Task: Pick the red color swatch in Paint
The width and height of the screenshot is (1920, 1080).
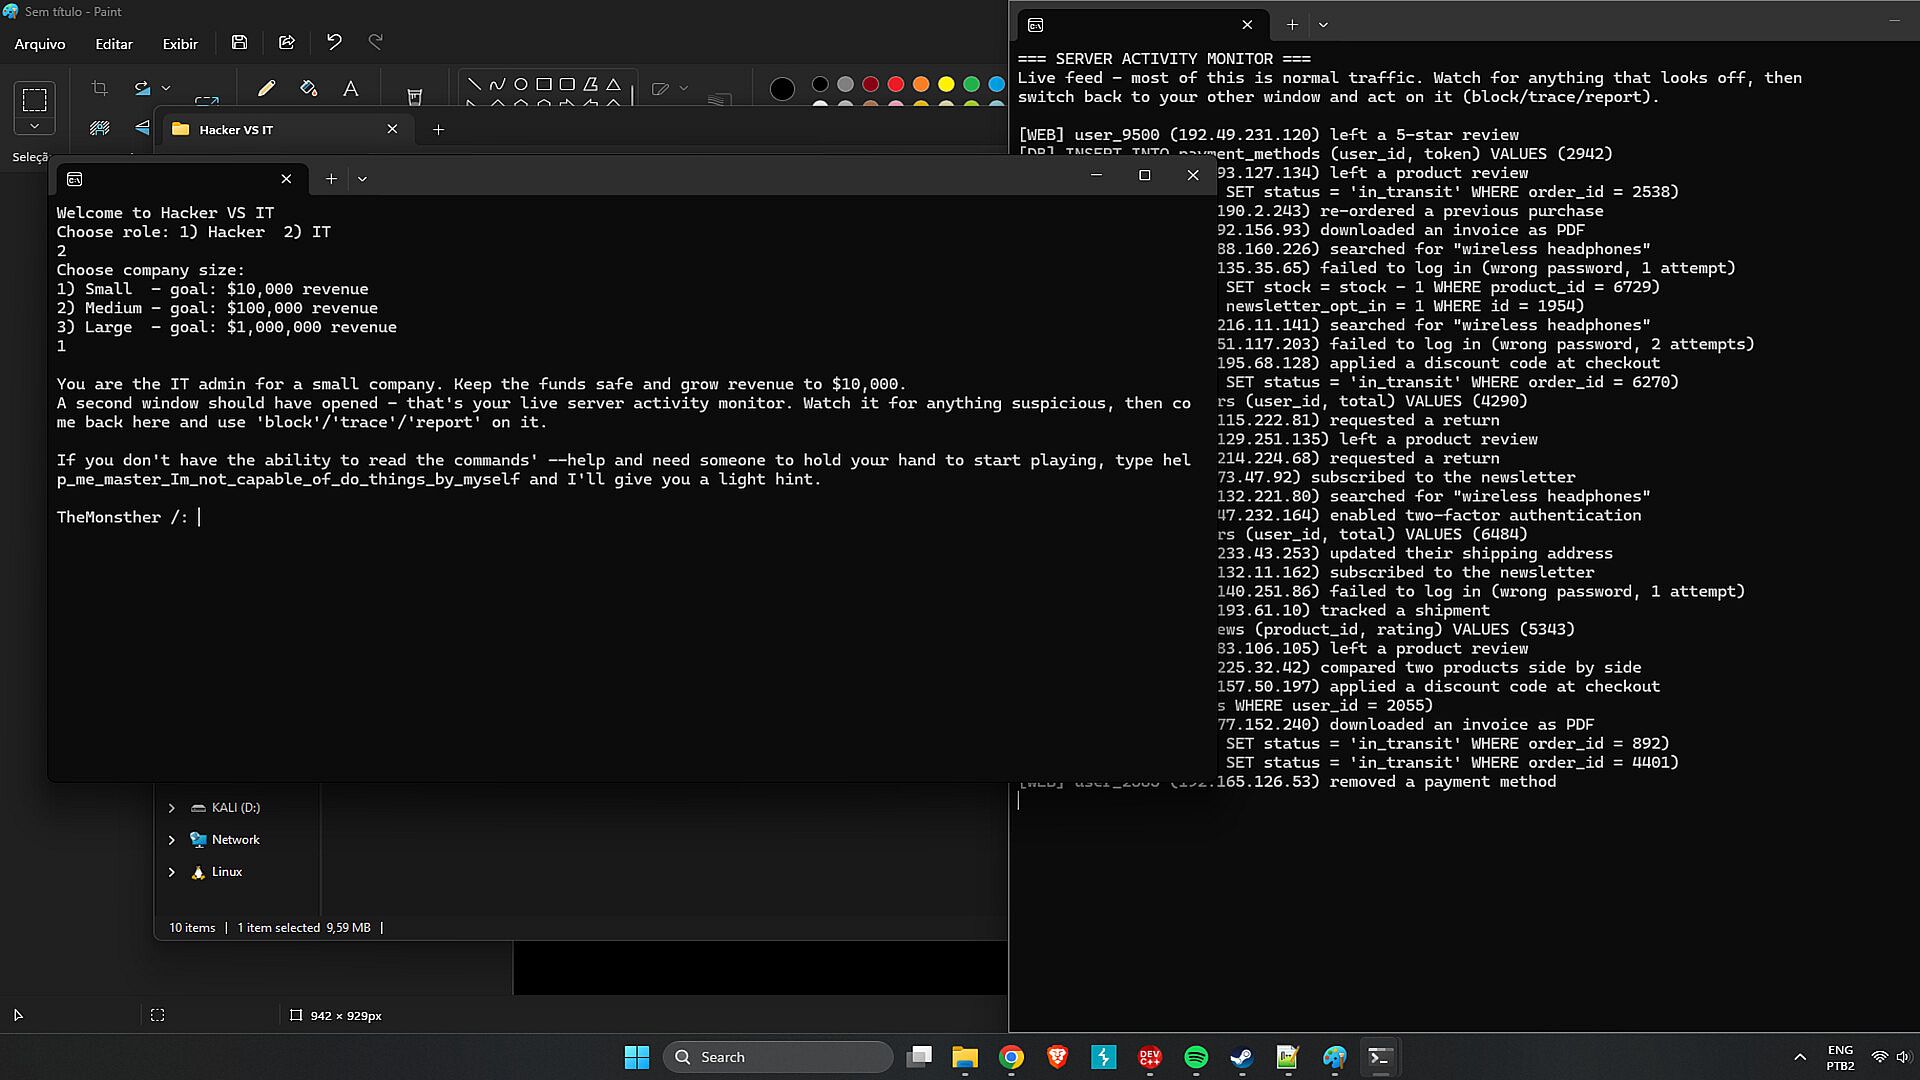Action: coord(896,84)
